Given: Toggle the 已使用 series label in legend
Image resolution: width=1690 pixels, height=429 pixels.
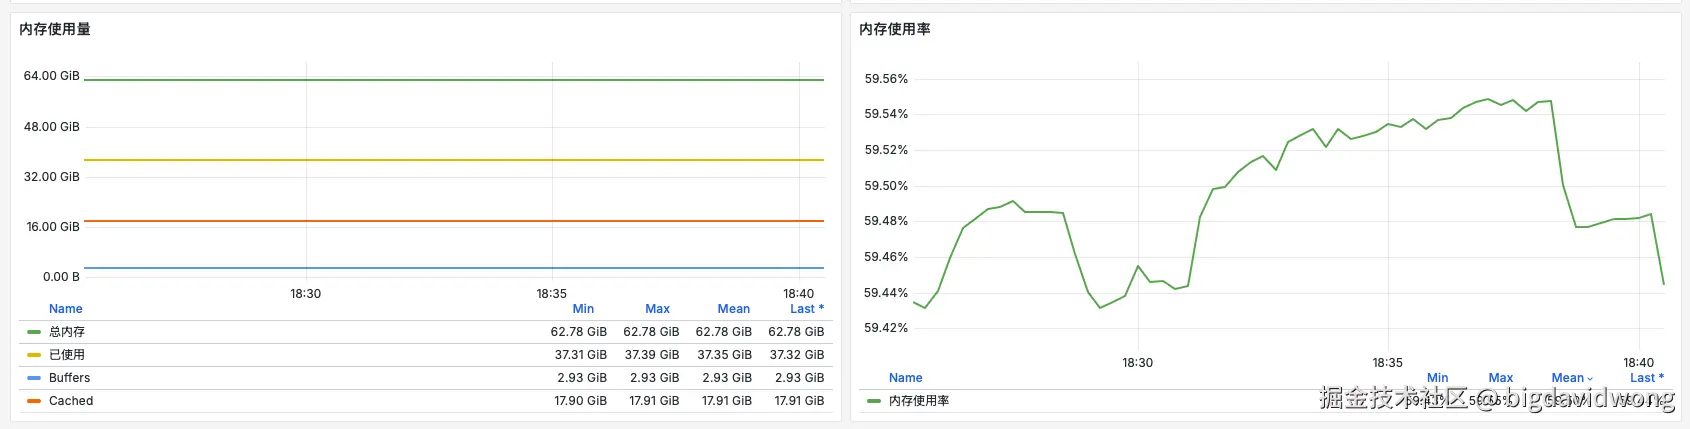Looking at the screenshot, I should point(67,355).
